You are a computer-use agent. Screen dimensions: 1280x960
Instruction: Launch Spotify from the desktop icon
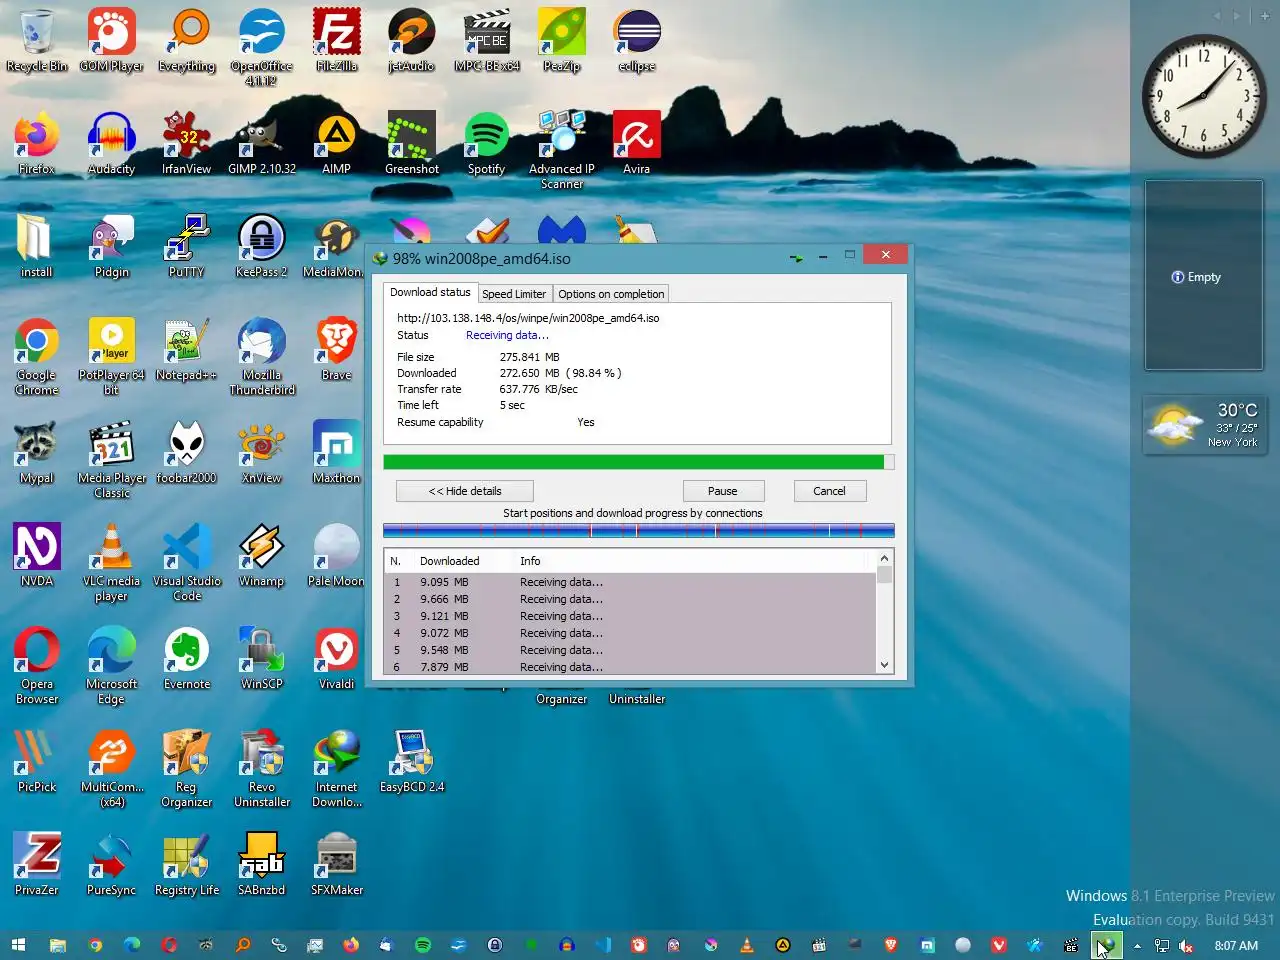(x=487, y=143)
